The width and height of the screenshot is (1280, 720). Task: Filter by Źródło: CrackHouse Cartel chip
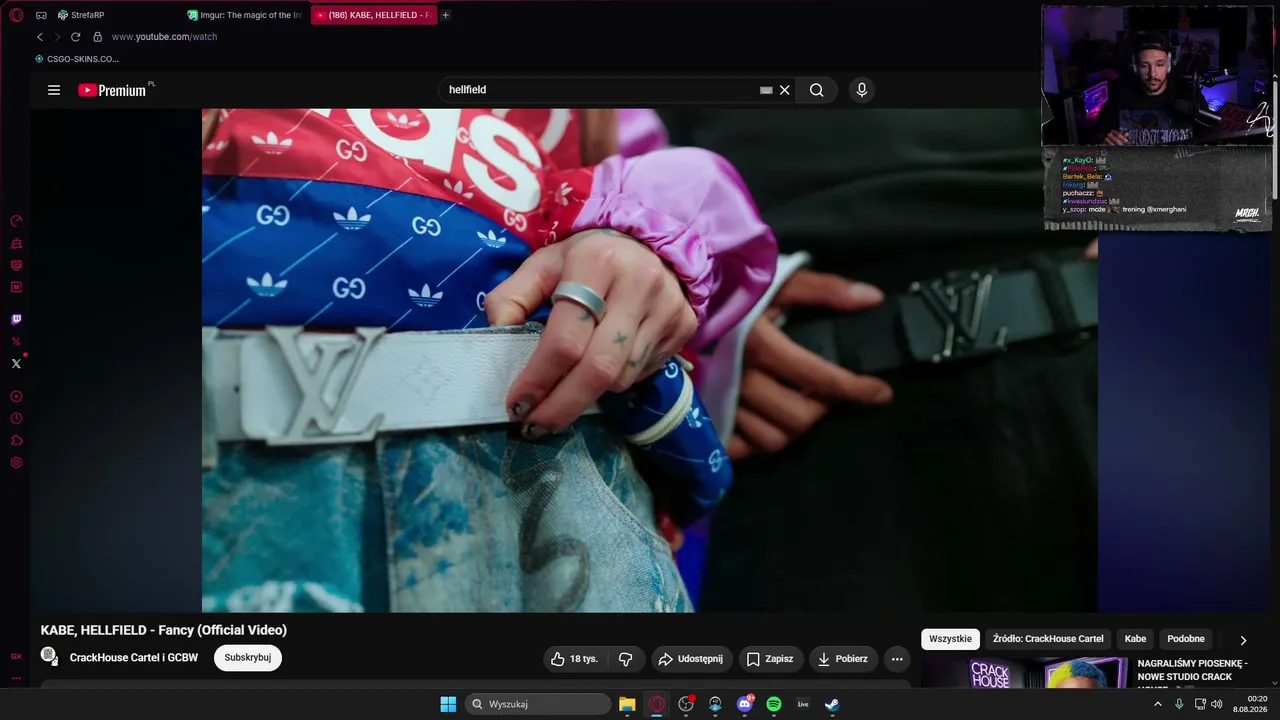(1048, 639)
